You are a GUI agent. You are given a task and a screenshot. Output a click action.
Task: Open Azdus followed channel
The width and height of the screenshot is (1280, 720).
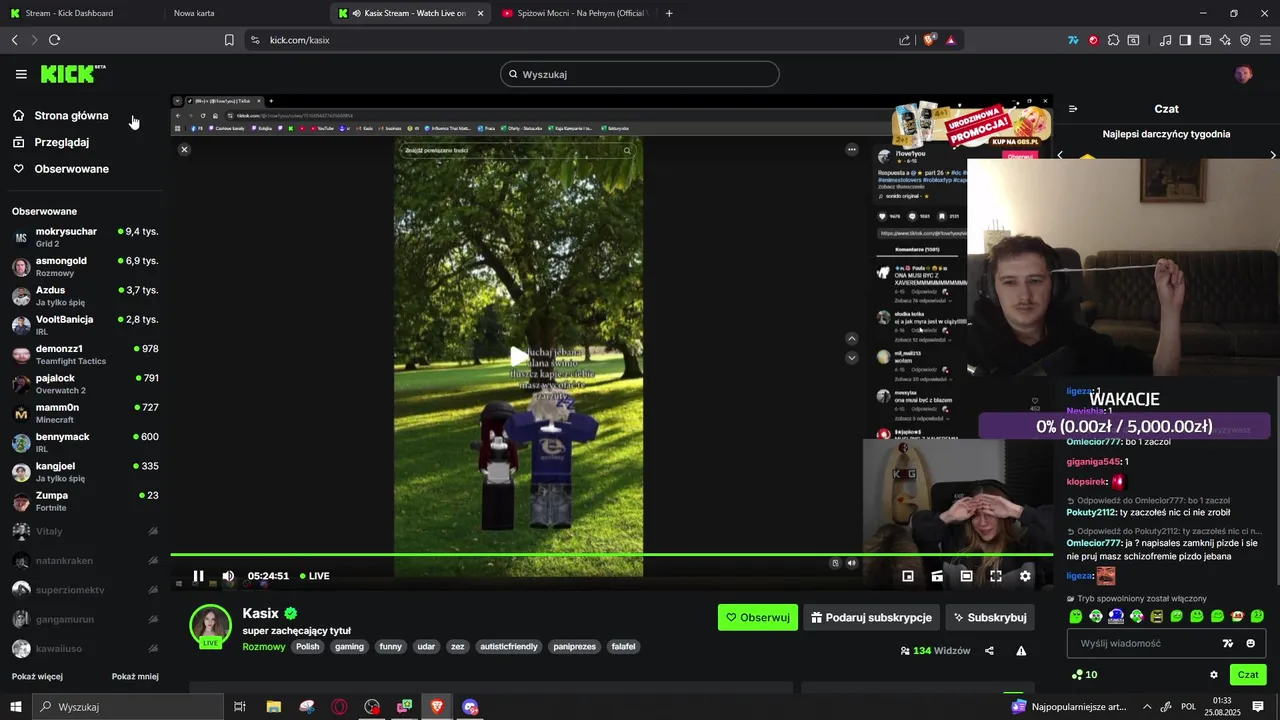[85, 296]
